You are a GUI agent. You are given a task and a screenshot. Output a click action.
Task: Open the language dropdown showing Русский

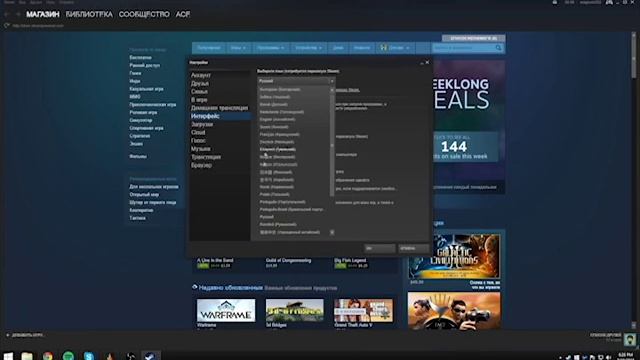pos(296,81)
